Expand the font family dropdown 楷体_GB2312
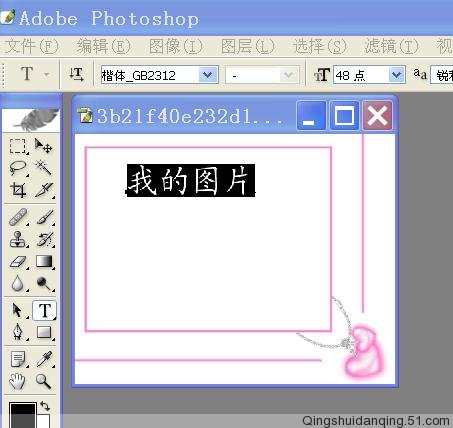The width and height of the screenshot is (453, 428). pyautogui.click(x=207, y=75)
